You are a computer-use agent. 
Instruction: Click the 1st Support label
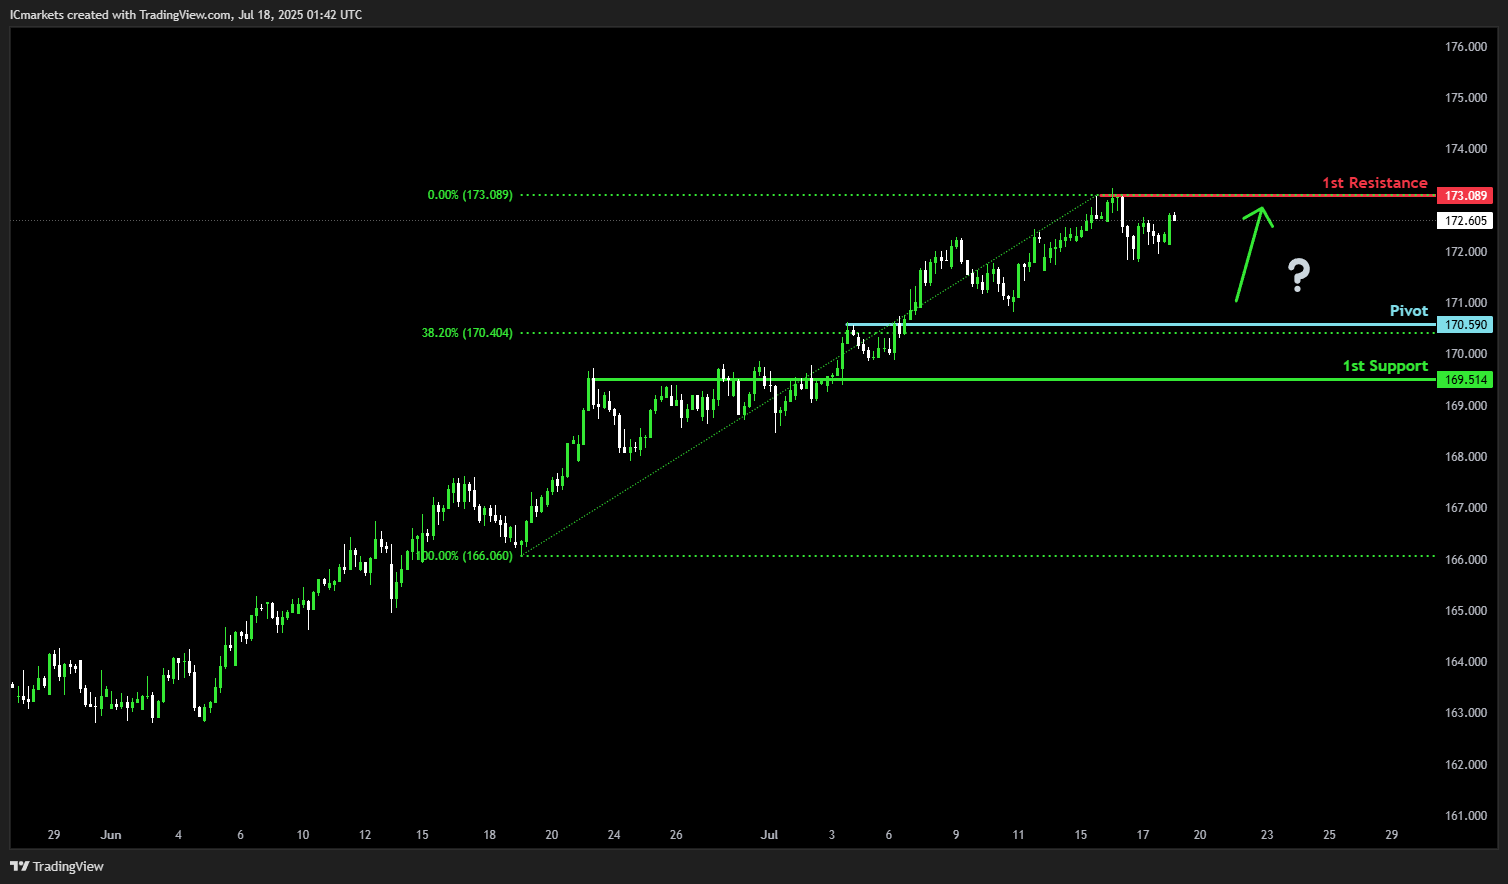tap(1385, 366)
